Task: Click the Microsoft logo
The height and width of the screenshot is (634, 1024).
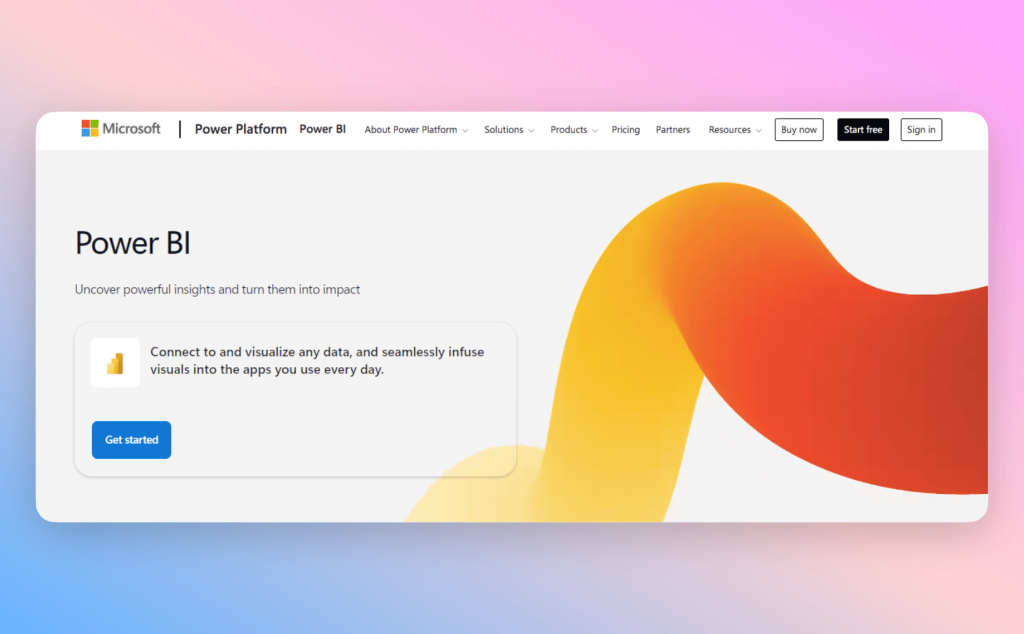Action: click(x=121, y=129)
